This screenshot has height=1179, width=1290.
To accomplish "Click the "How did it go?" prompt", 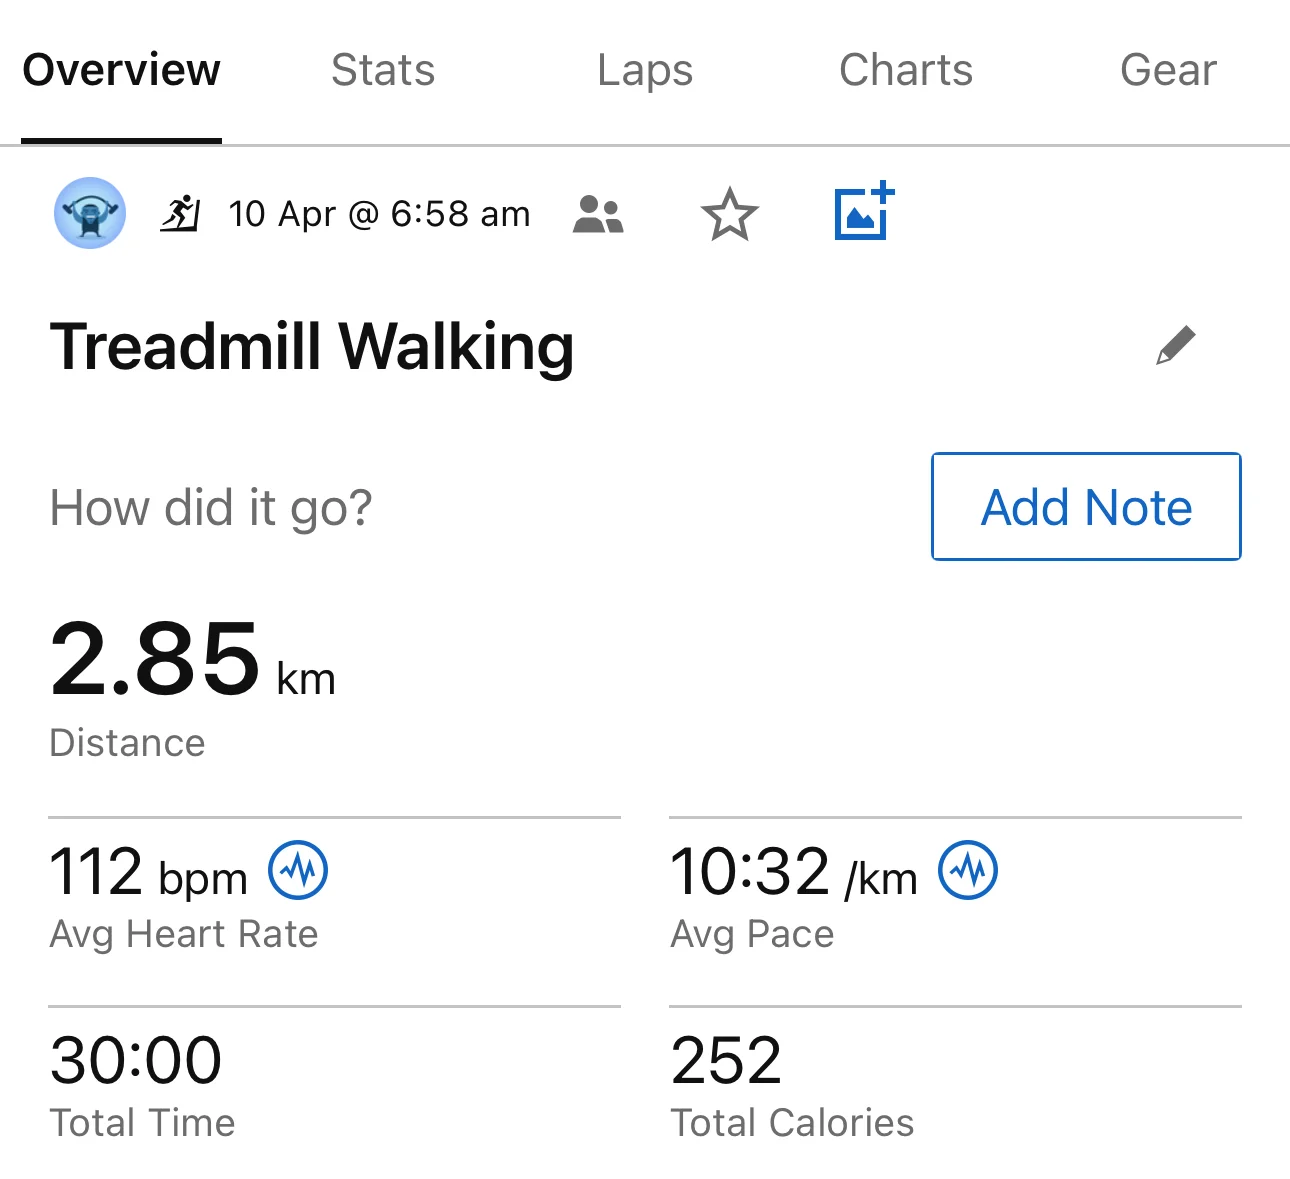I will coord(211,507).
